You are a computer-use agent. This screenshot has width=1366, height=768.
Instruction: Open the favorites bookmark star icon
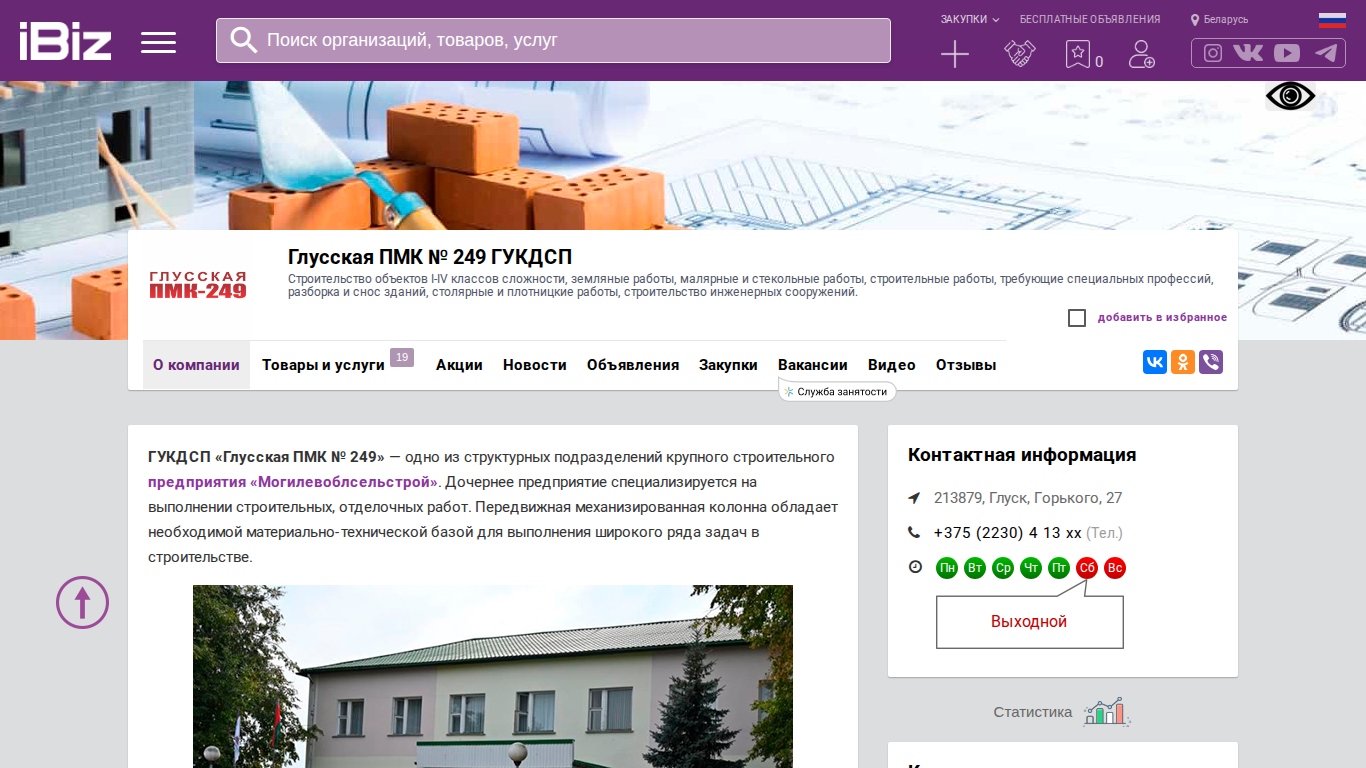click(1077, 54)
